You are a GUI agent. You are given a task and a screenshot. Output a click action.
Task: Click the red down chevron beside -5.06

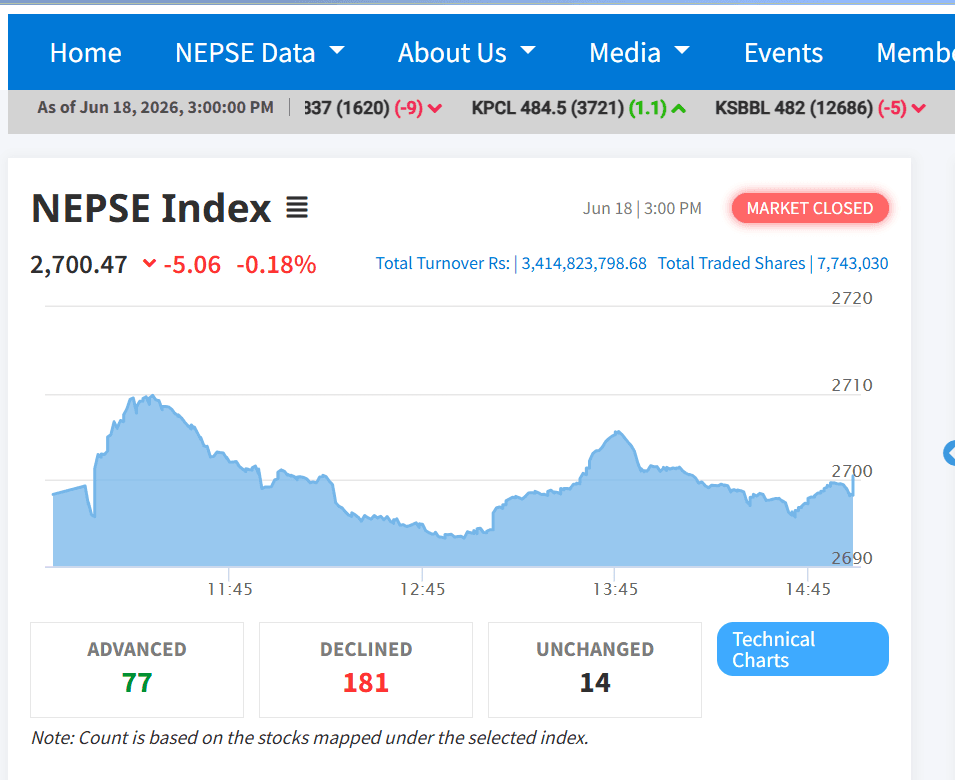pos(149,264)
